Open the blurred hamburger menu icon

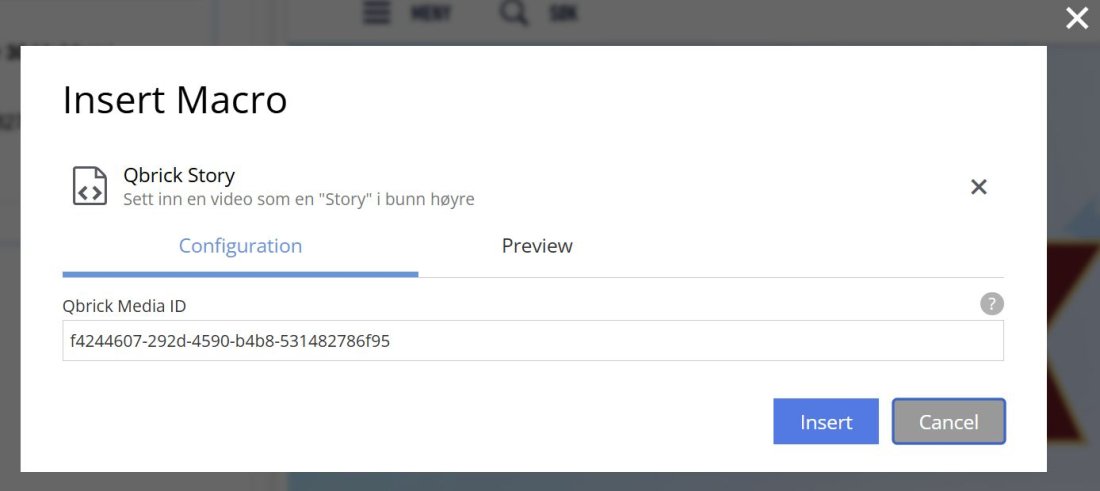[x=377, y=13]
